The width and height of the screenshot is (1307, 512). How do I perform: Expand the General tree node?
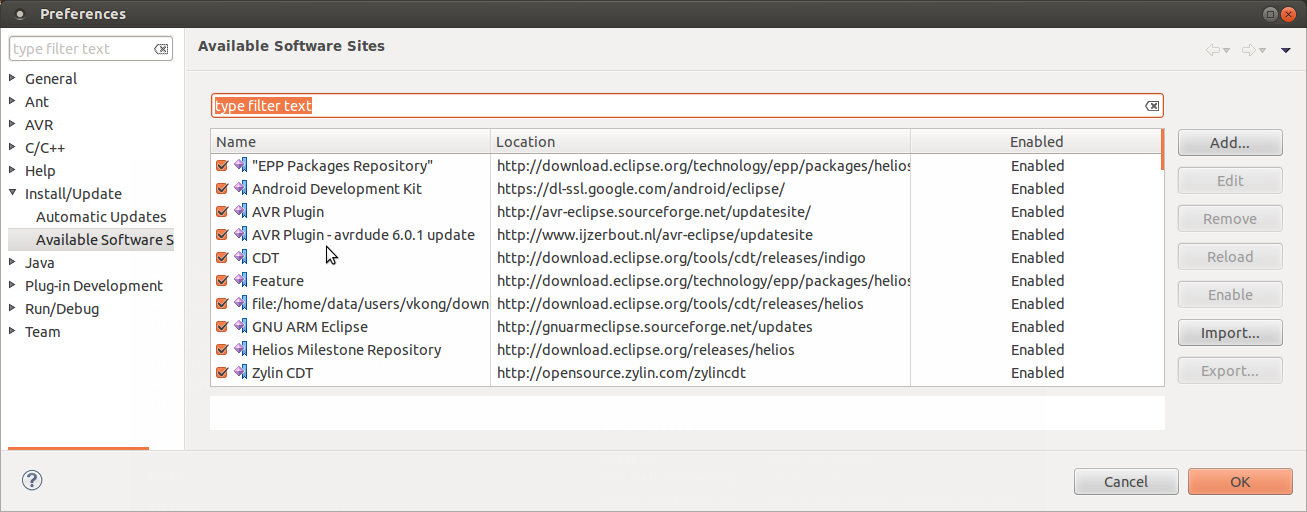(12, 78)
